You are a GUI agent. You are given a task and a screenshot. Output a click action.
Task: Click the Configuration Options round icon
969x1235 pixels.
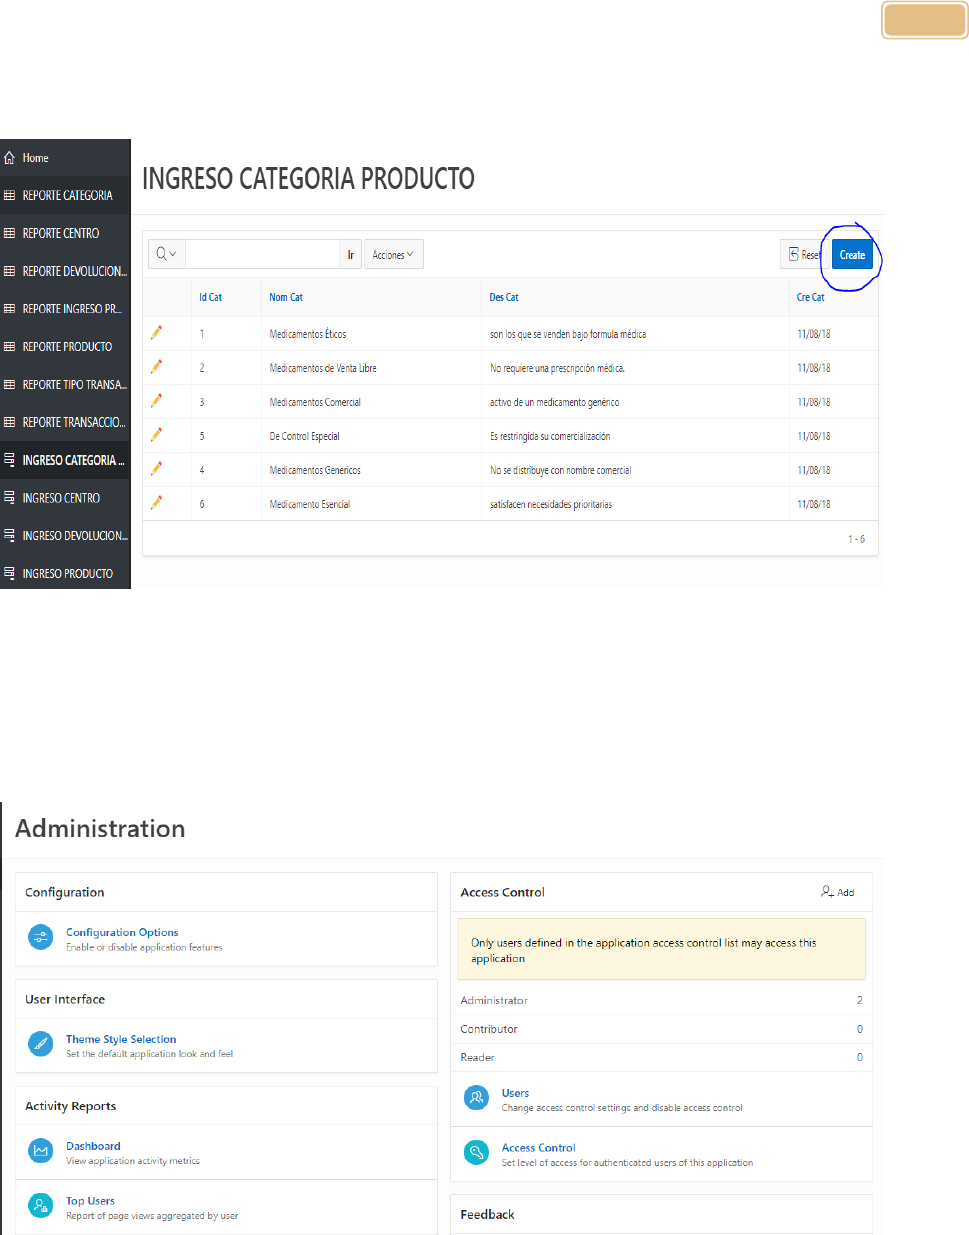click(x=41, y=938)
